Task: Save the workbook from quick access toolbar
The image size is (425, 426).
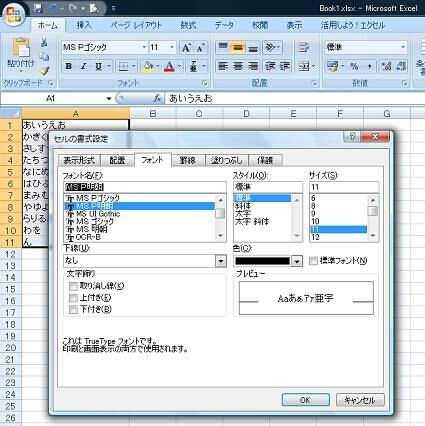Action: point(38,8)
